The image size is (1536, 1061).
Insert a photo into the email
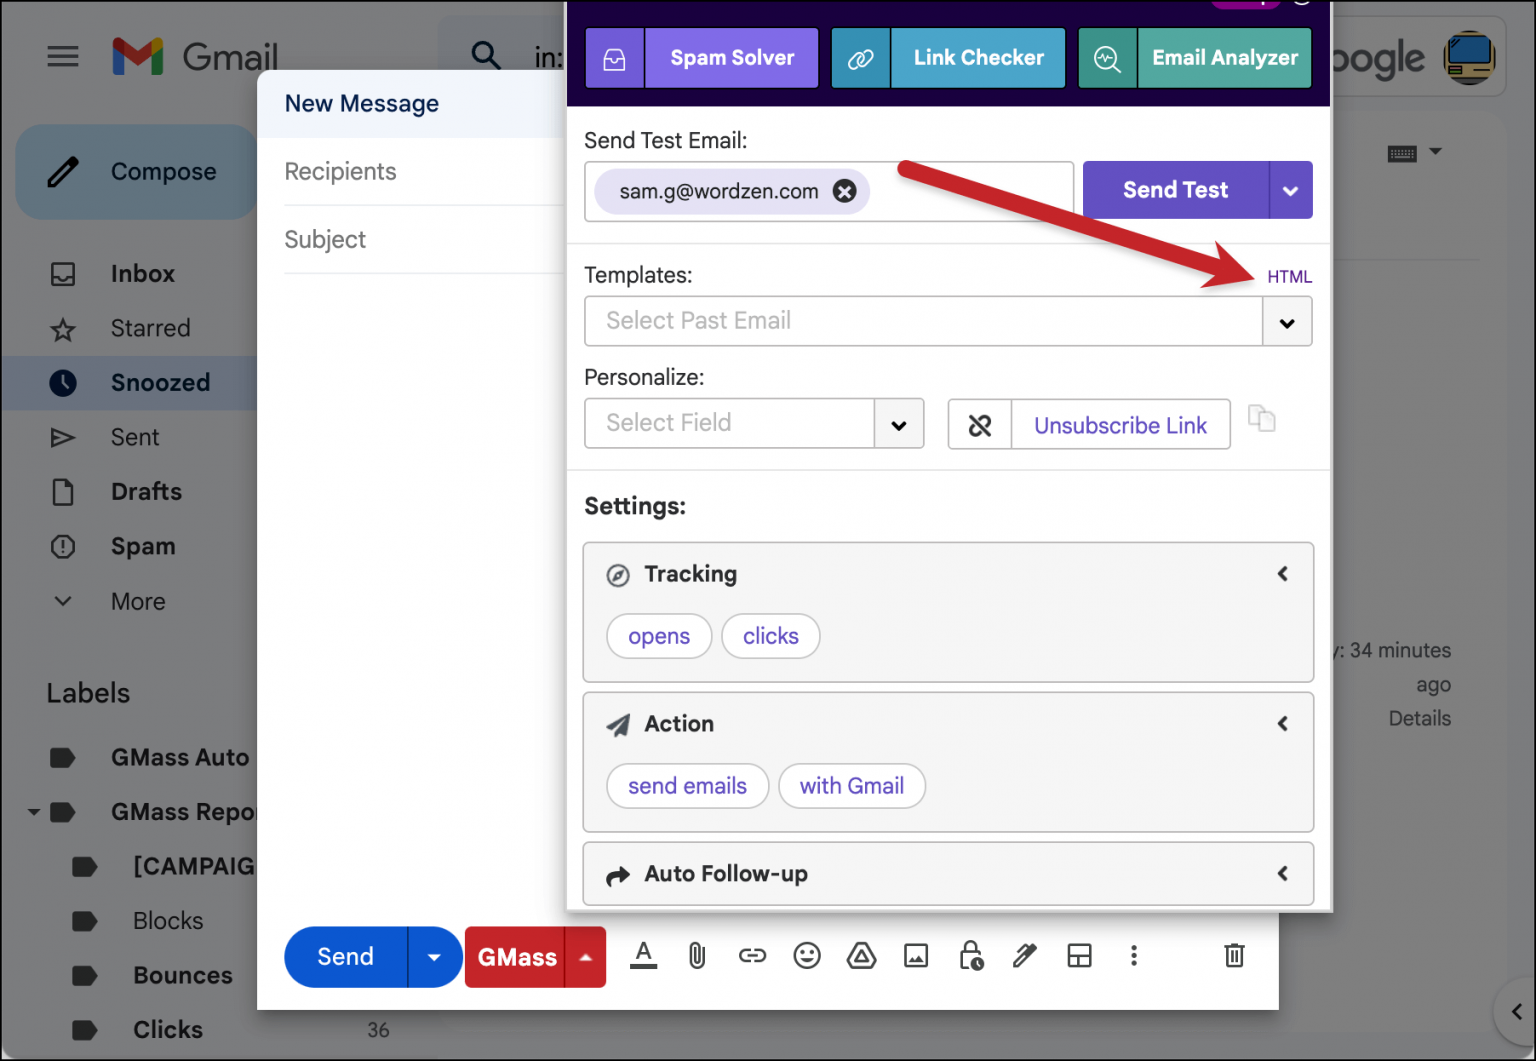pyautogui.click(x=916, y=956)
